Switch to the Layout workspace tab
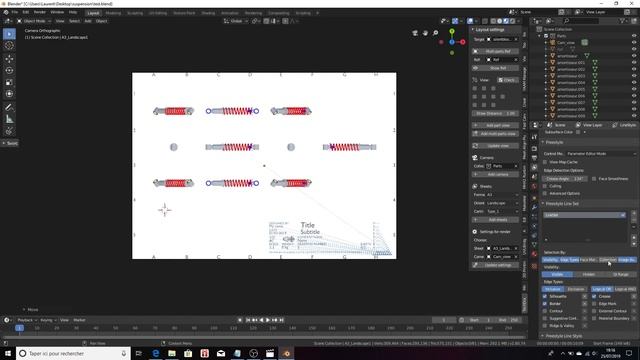Image resolution: width=640 pixels, height=360 pixels. [x=93, y=13]
